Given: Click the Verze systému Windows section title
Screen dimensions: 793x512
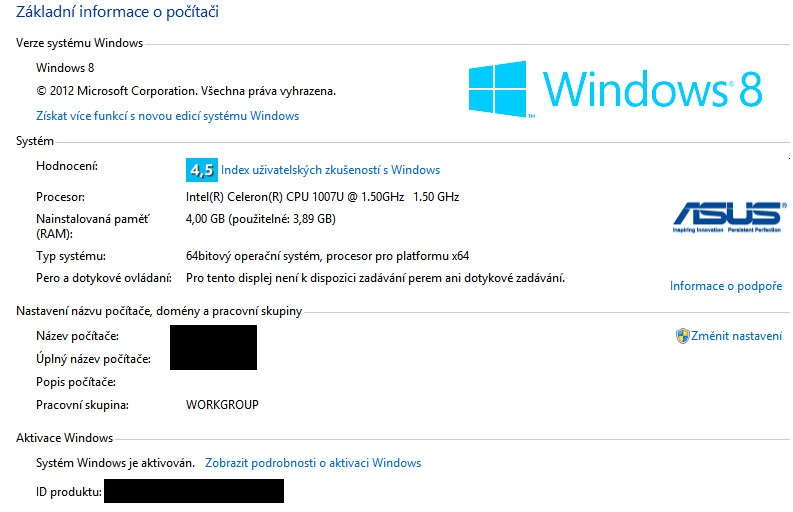Looking at the screenshot, I should (79, 43).
